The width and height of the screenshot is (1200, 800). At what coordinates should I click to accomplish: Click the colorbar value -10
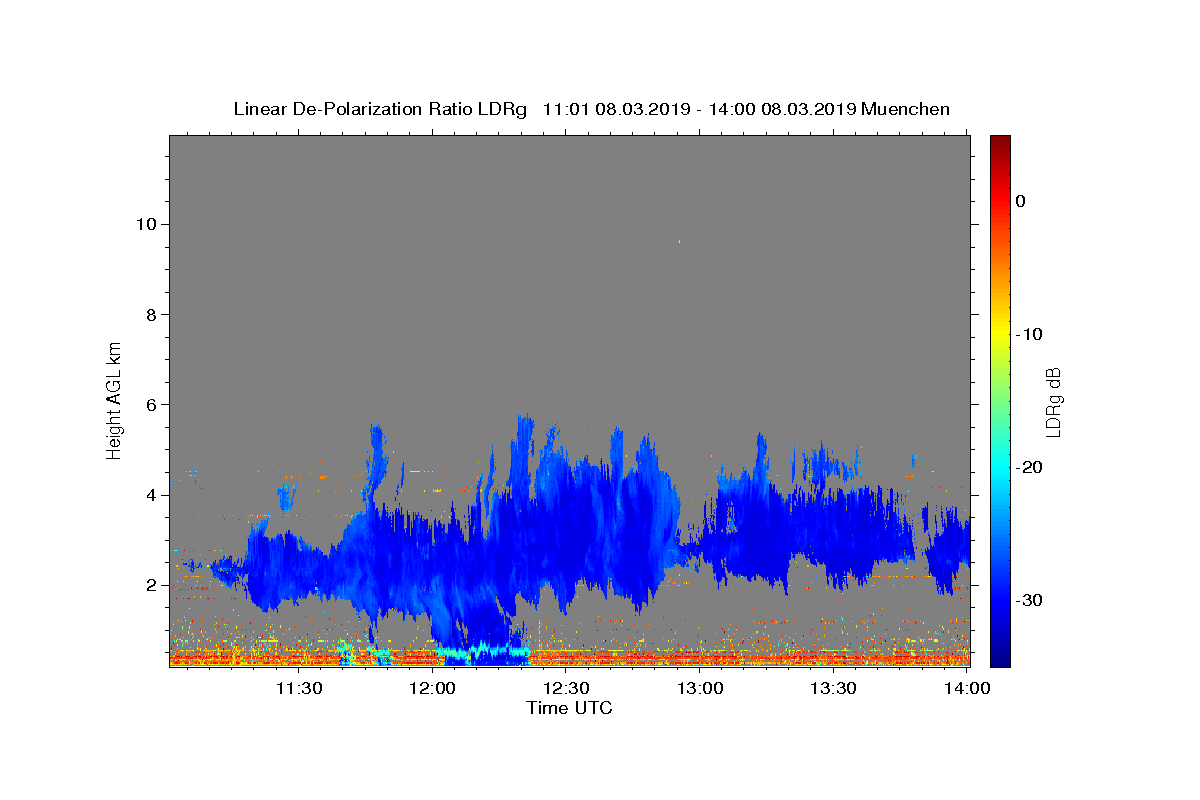1030,334
